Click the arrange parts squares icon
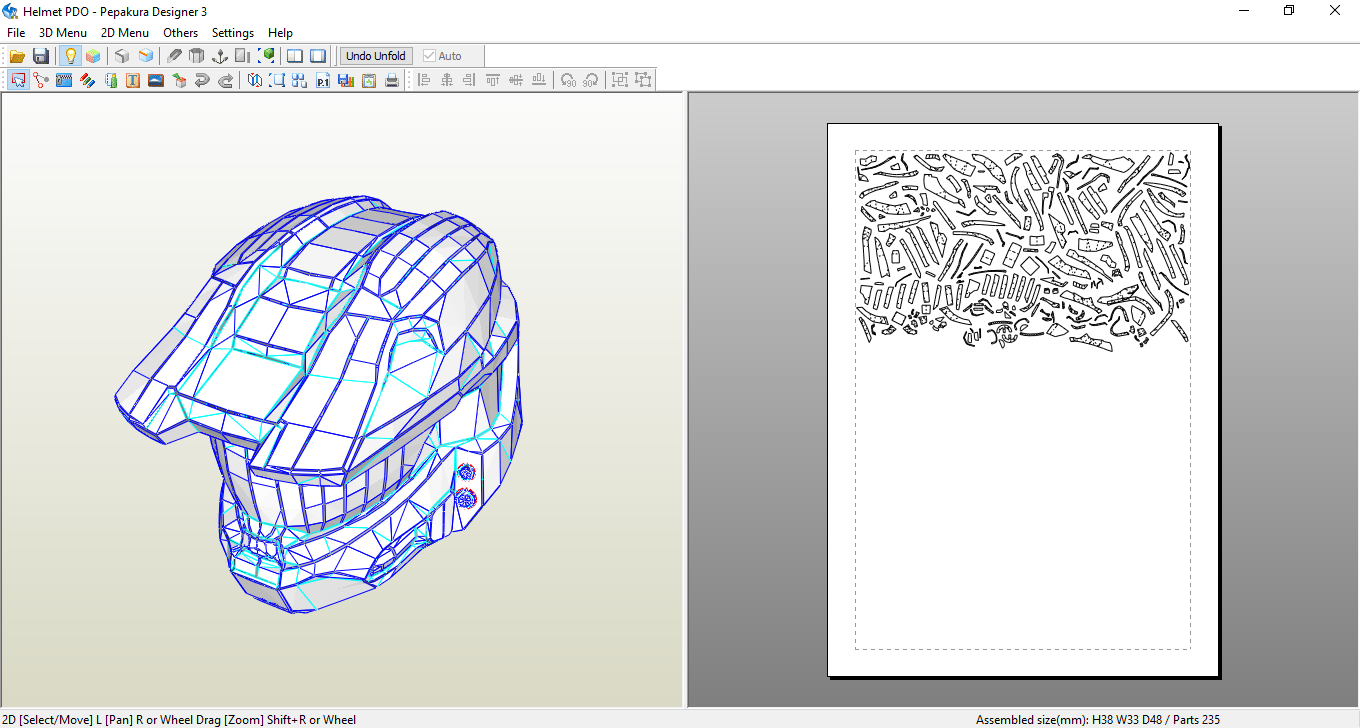 coord(300,81)
